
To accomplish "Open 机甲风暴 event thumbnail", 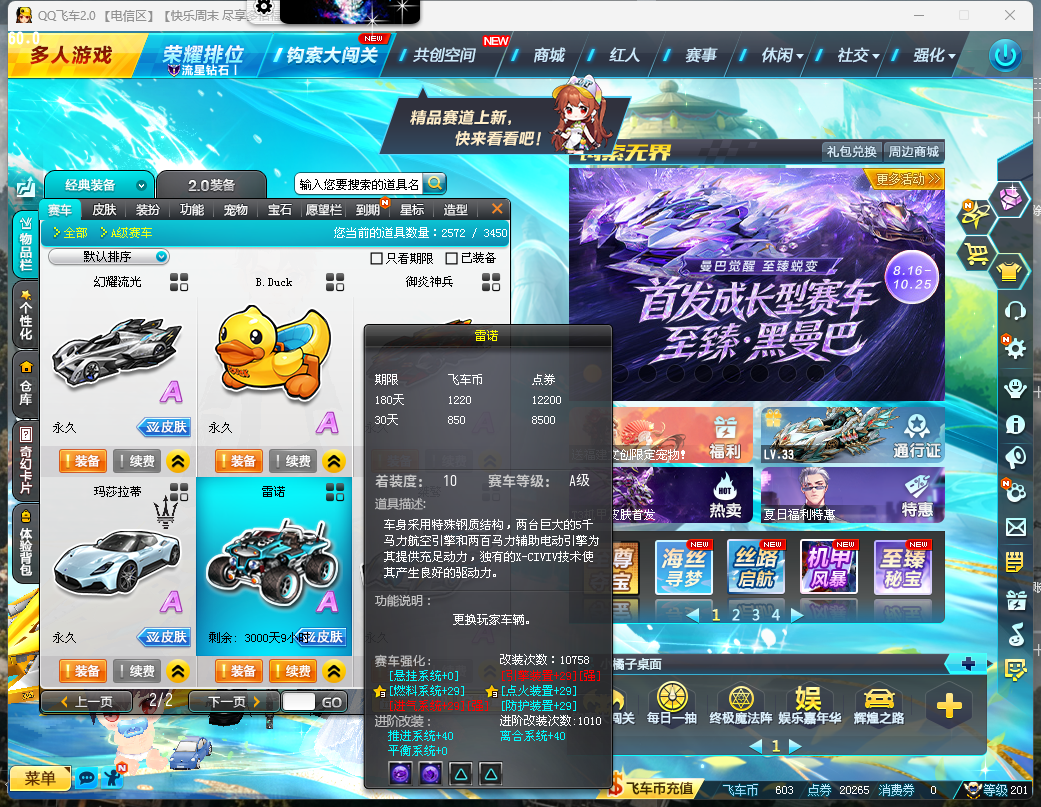I will 829,567.
